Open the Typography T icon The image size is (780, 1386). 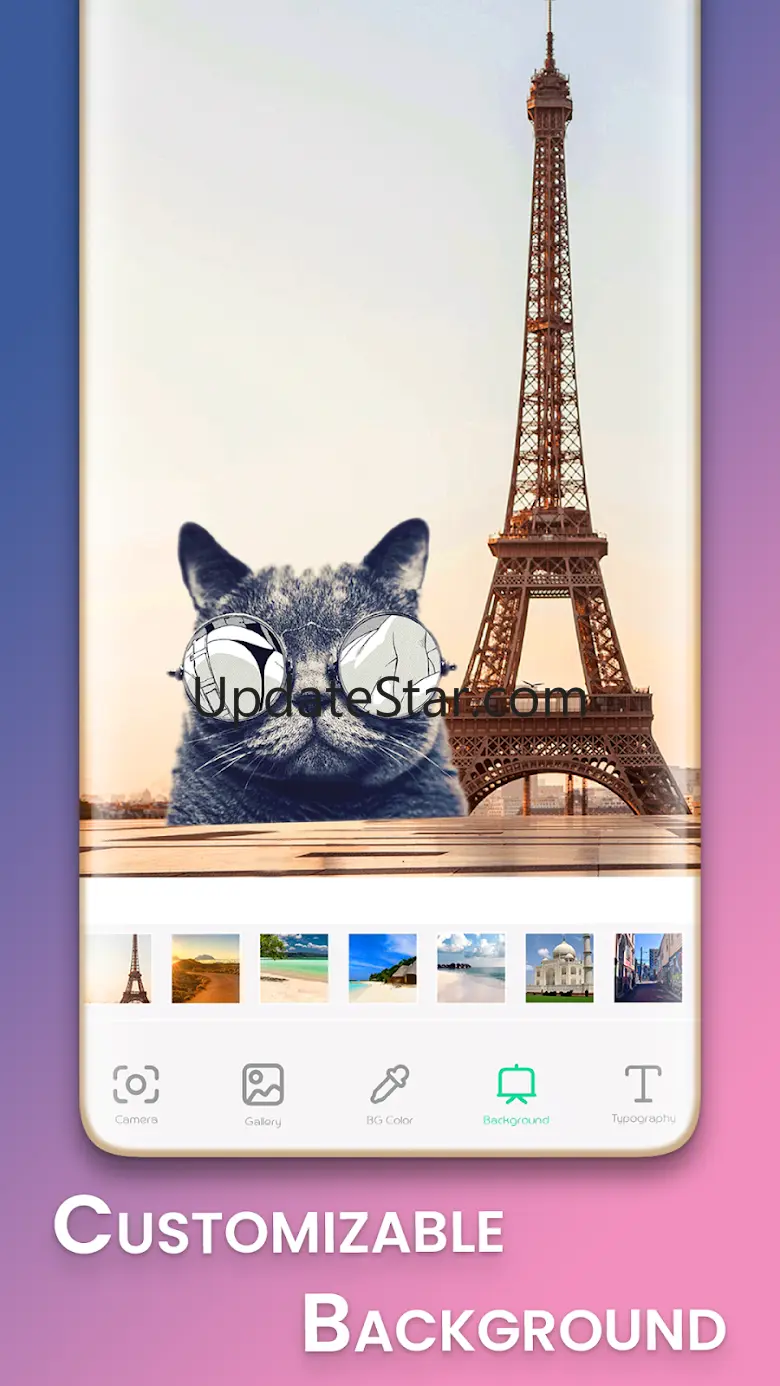pyautogui.click(x=643, y=1084)
